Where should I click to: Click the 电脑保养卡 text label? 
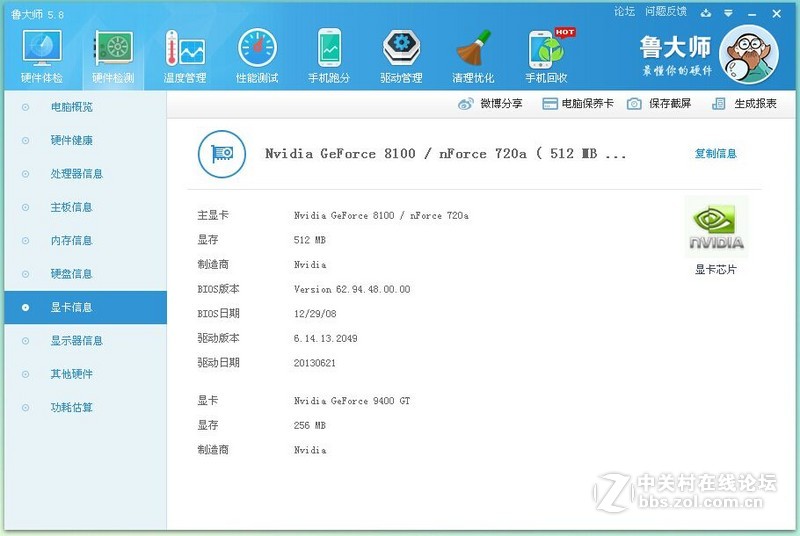(587, 104)
